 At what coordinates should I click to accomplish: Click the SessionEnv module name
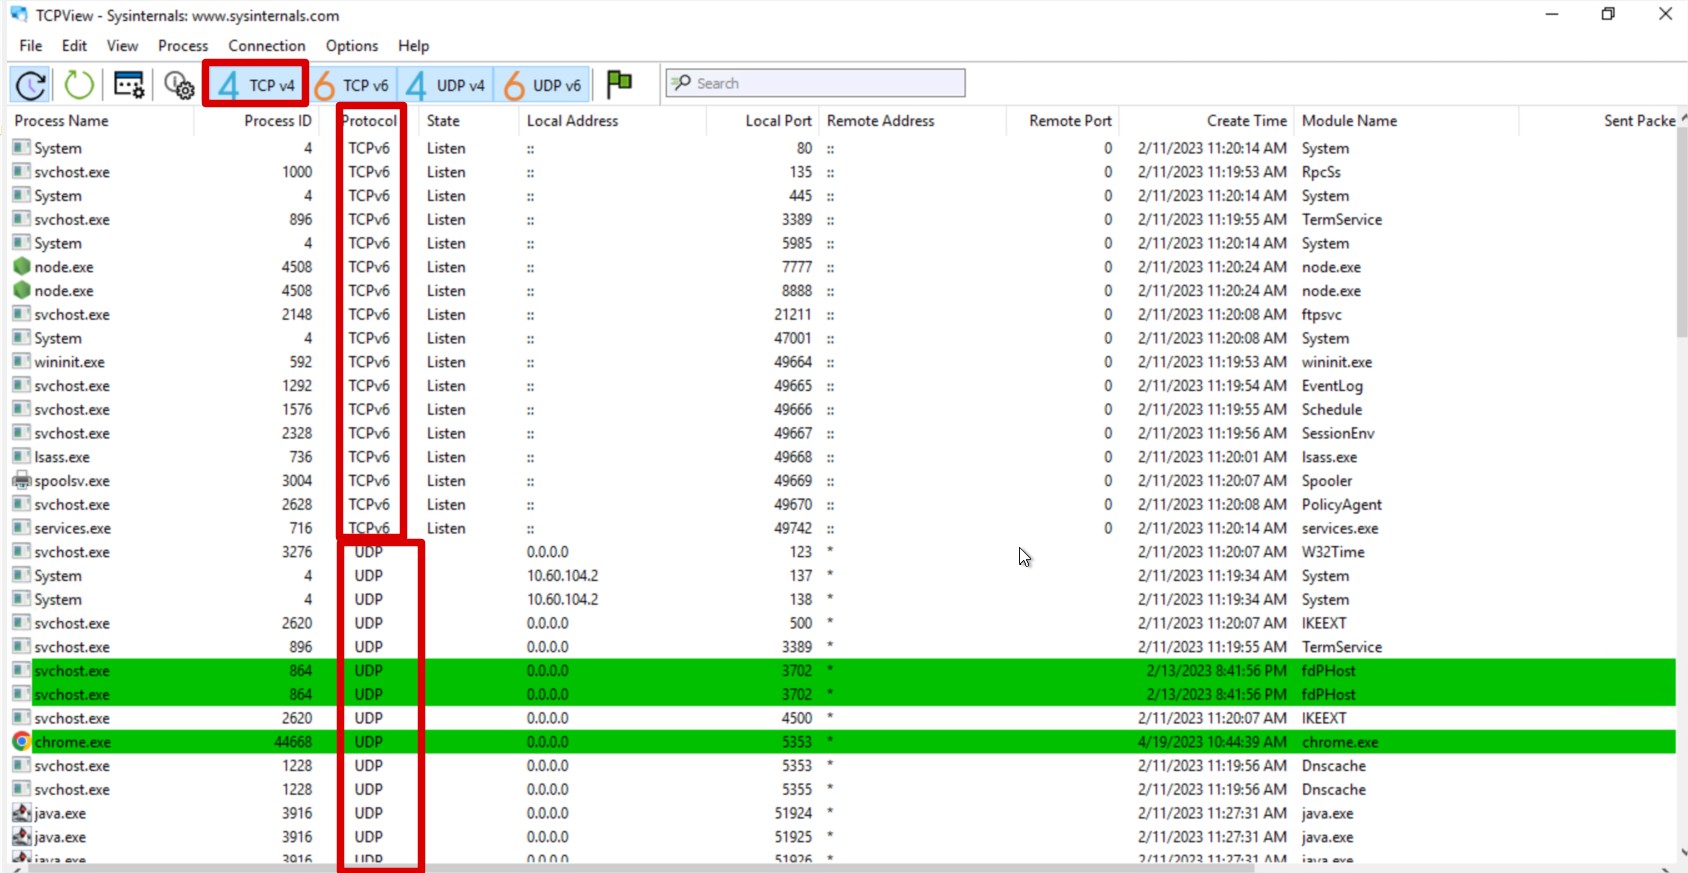1338,434
